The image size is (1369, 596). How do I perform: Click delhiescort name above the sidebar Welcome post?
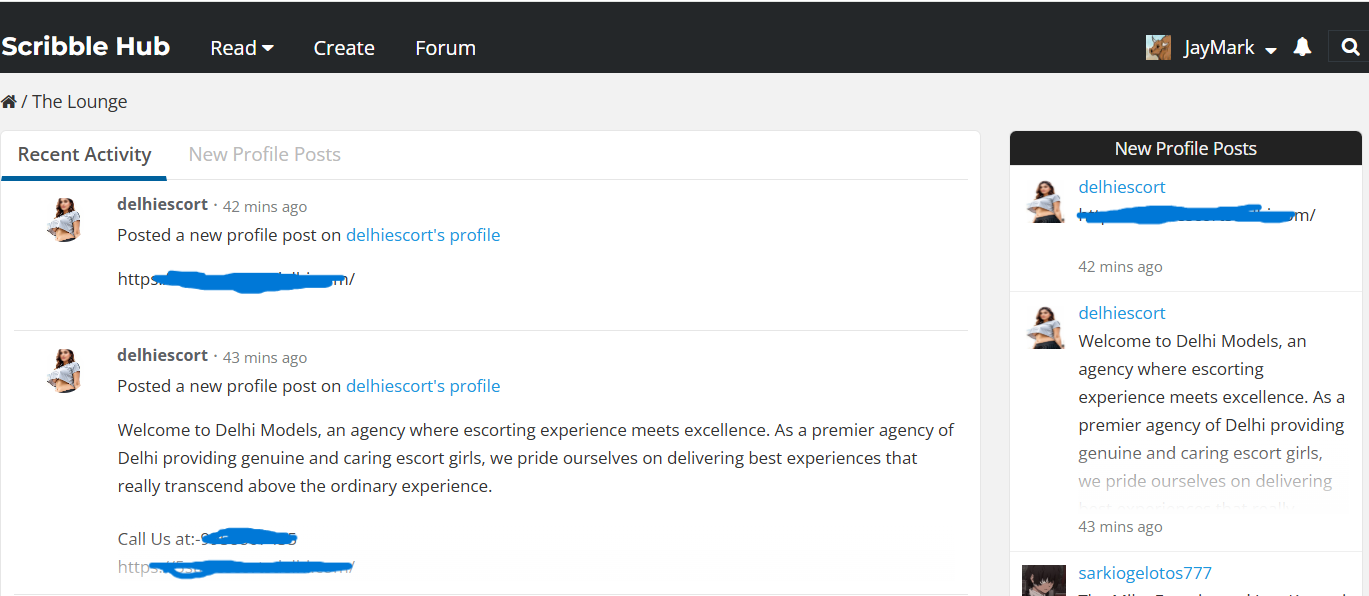coord(1121,313)
